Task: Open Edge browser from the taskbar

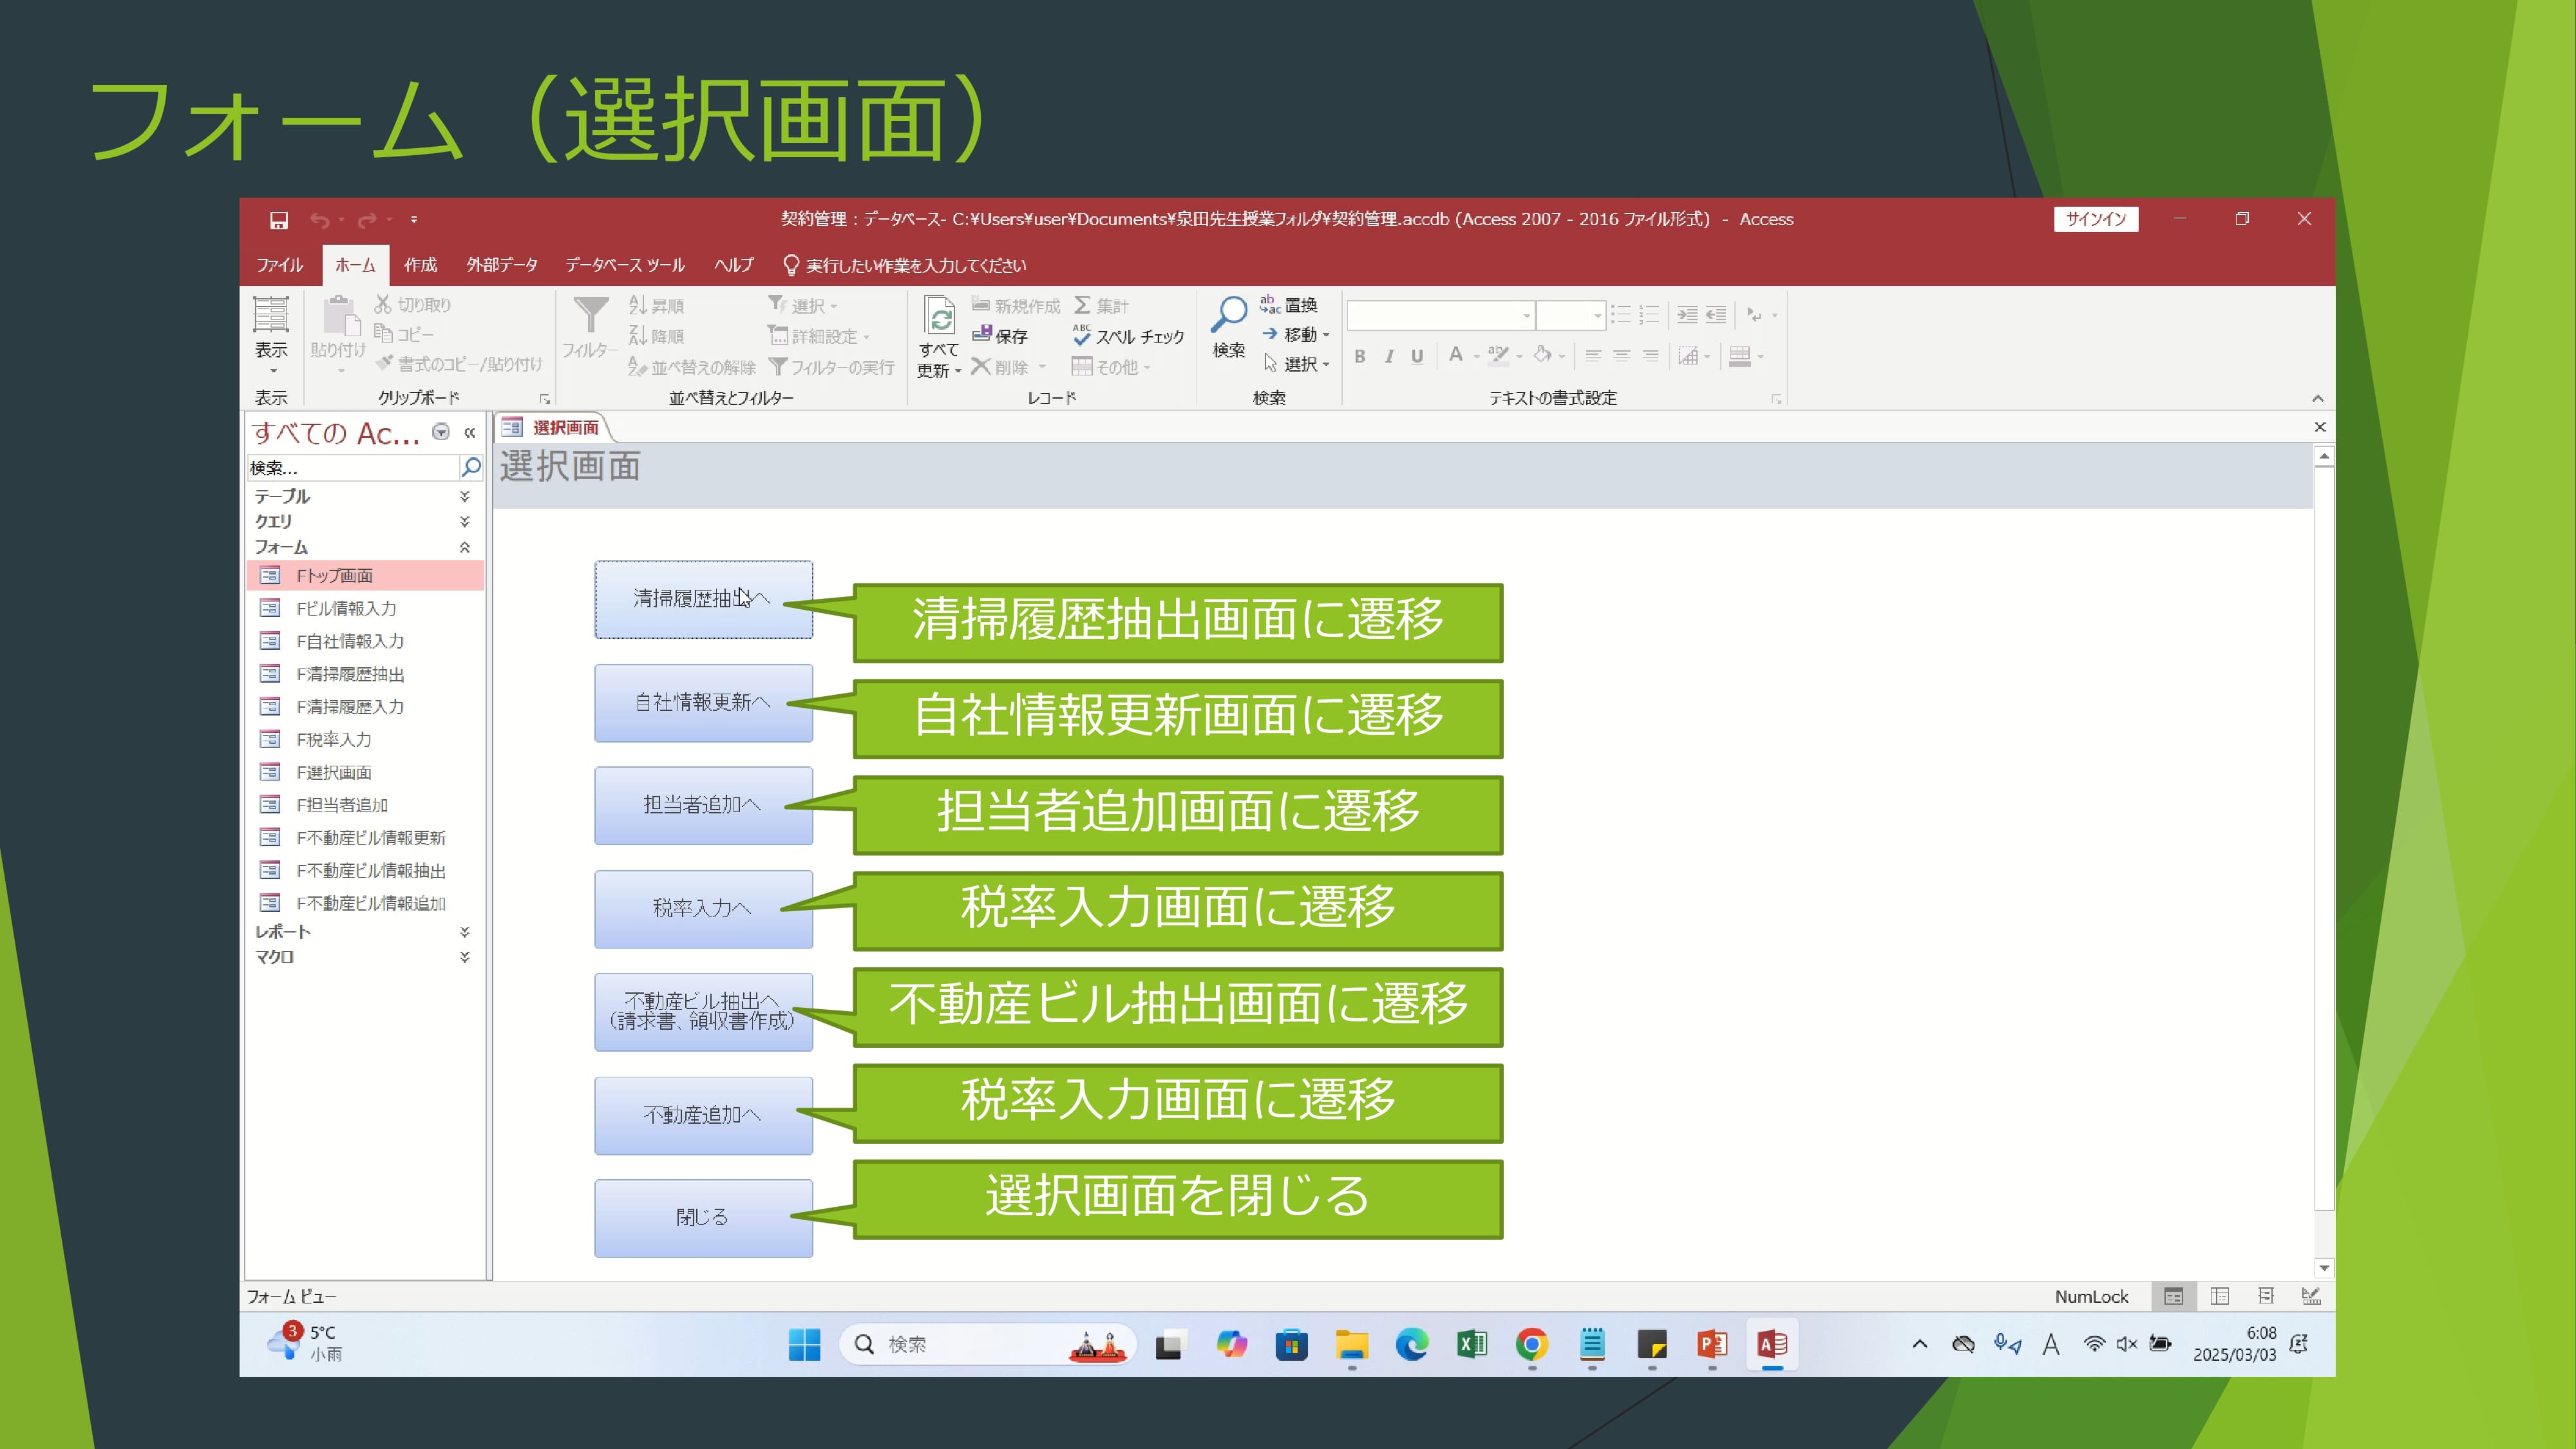Action: pyautogui.click(x=1412, y=1344)
